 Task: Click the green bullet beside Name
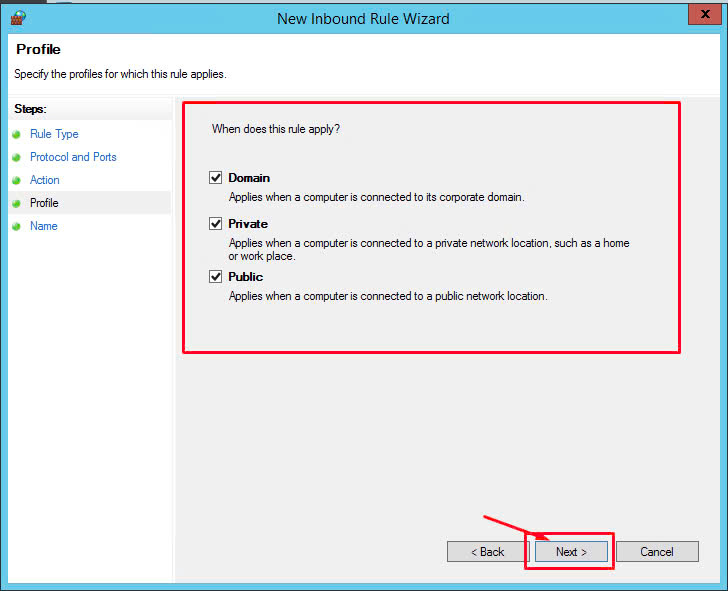pos(17,227)
